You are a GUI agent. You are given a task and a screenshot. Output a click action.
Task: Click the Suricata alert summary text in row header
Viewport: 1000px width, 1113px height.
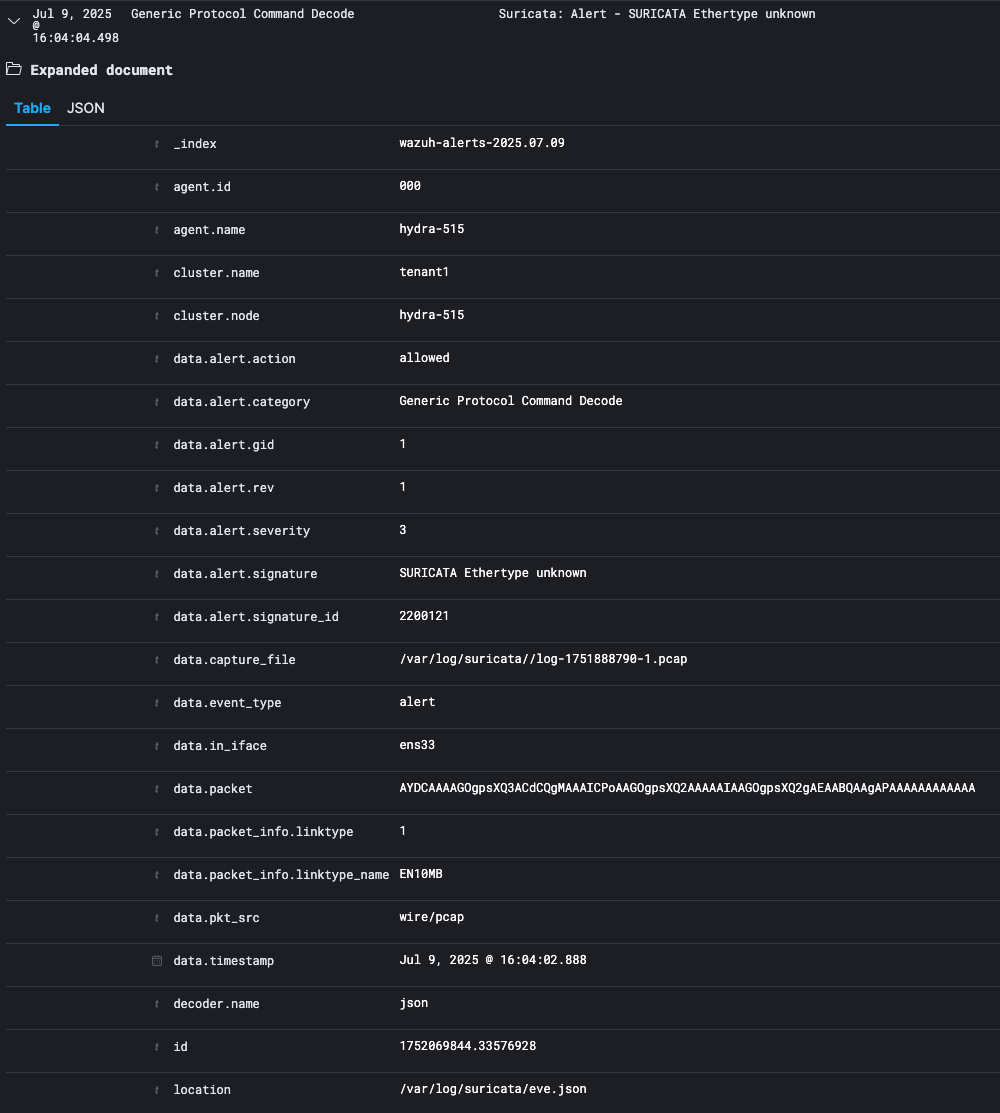coord(656,14)
